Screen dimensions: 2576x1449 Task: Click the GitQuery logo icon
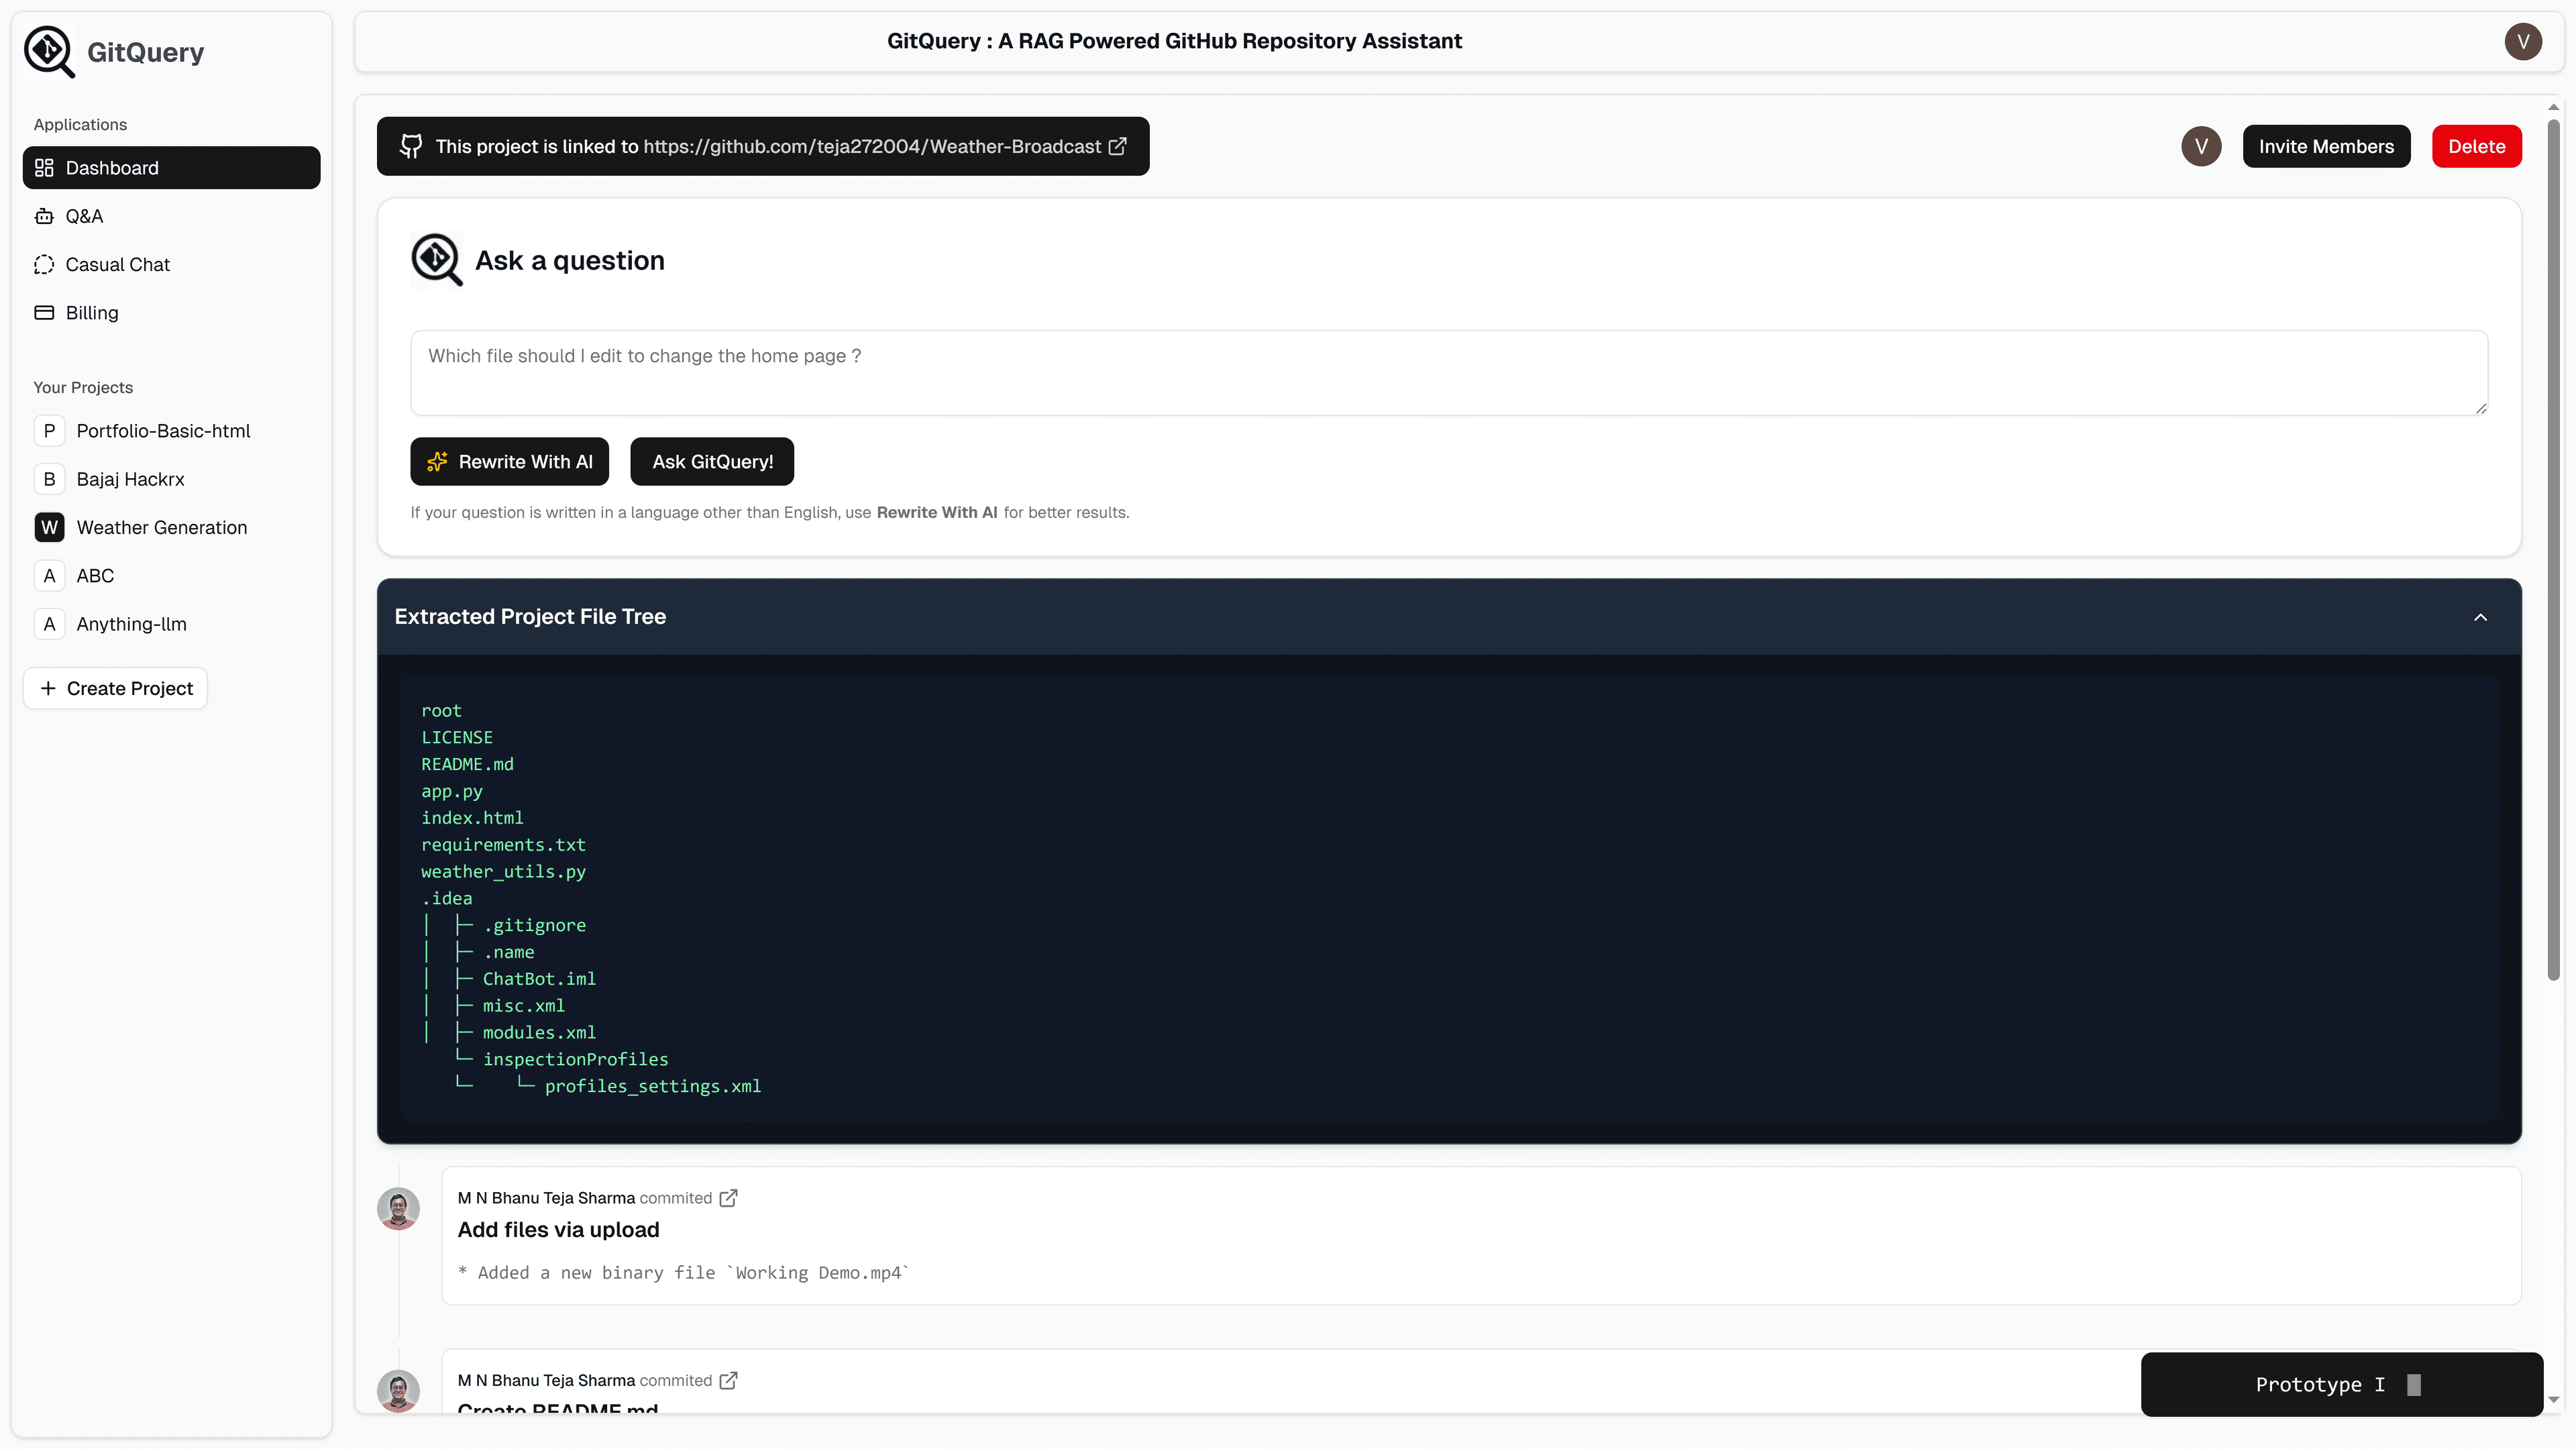click(x=48, y=52)
